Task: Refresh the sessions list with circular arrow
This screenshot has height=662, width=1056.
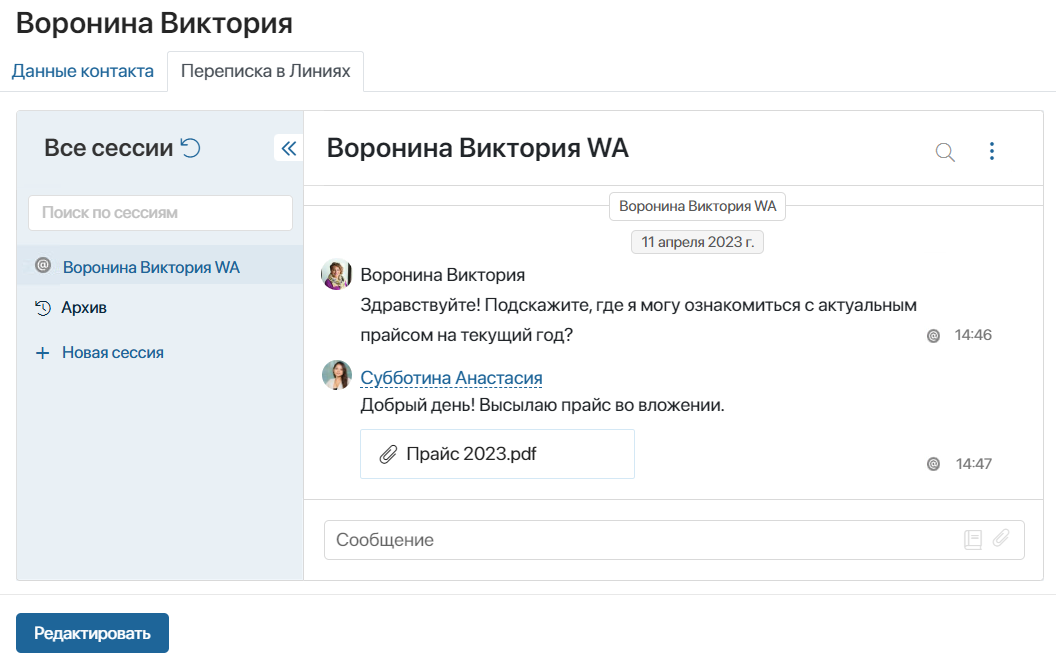Action: click(x=191, y=147)
